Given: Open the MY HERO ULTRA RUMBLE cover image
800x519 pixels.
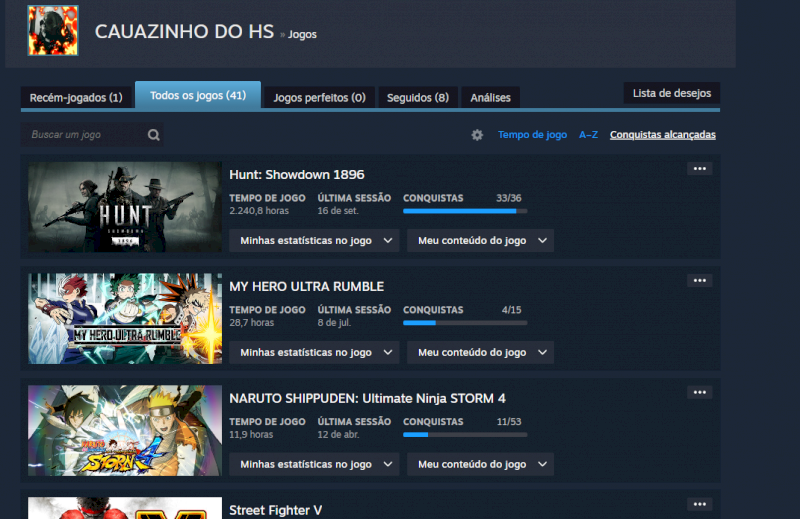Looking at the screenshot, I should pyautogui.click(x=125, y=318).
